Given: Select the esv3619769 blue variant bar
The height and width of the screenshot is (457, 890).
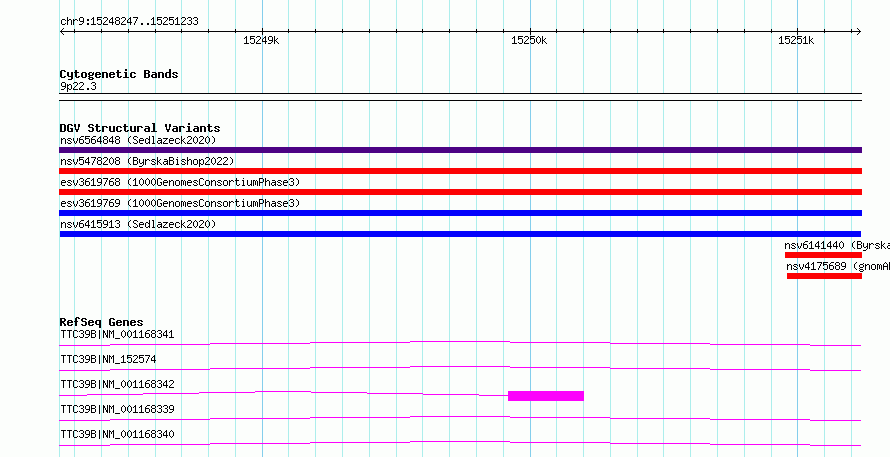Looking at the screenshot, I should [460, 213].
